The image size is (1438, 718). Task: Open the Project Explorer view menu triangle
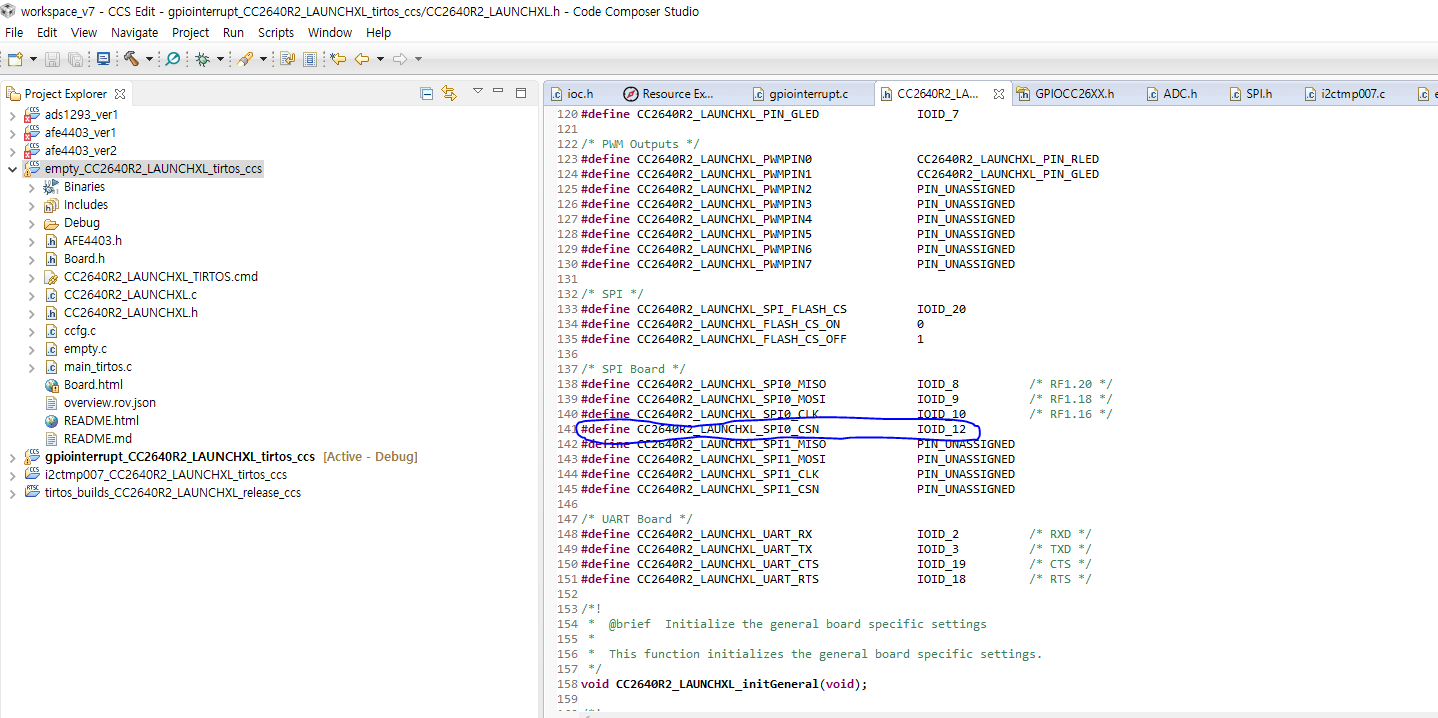478,92
